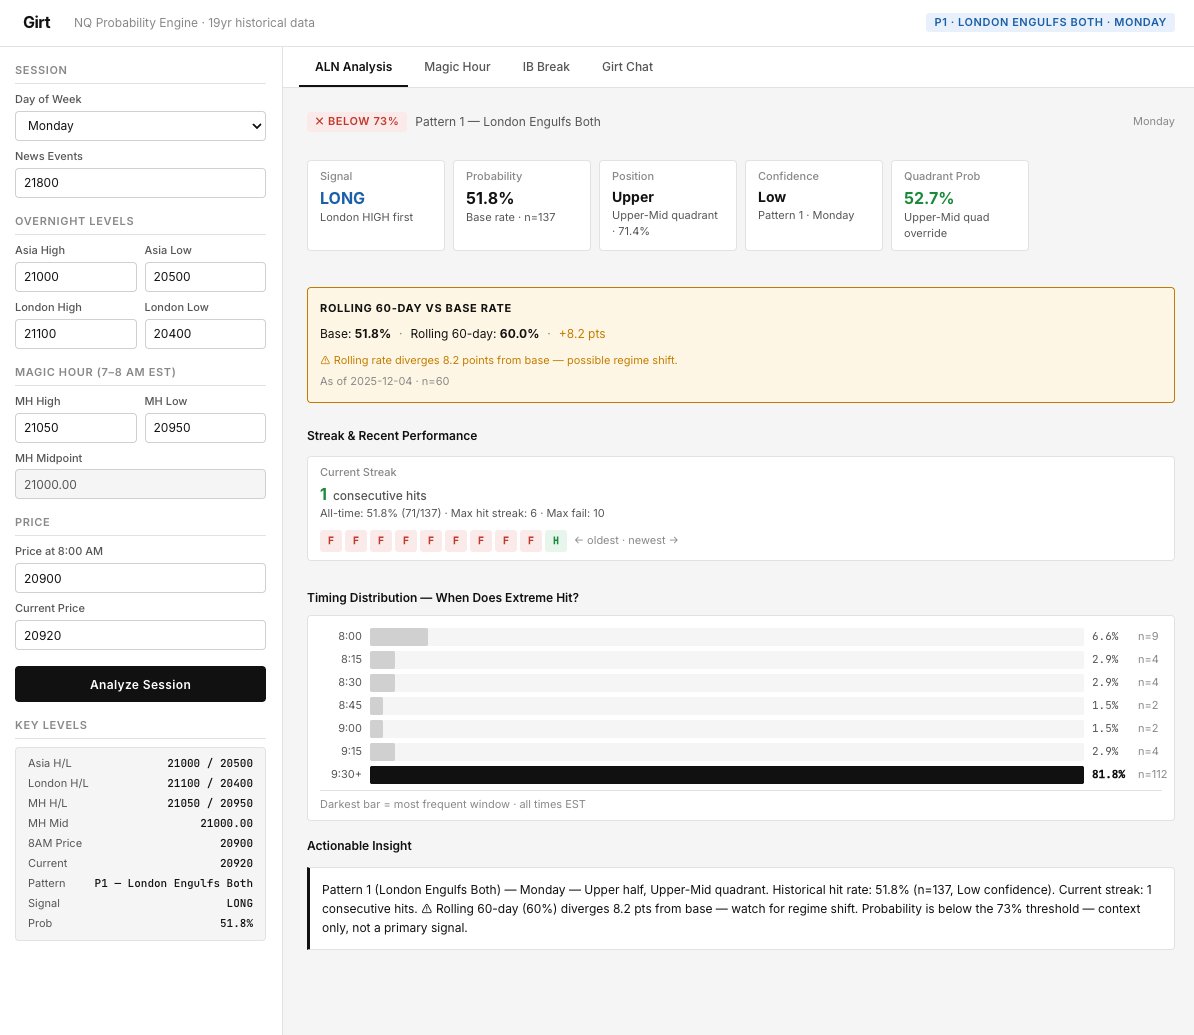Click the 8AM Price key level row
This screenshot has height=1035, width=1194.
coord(140,843)
